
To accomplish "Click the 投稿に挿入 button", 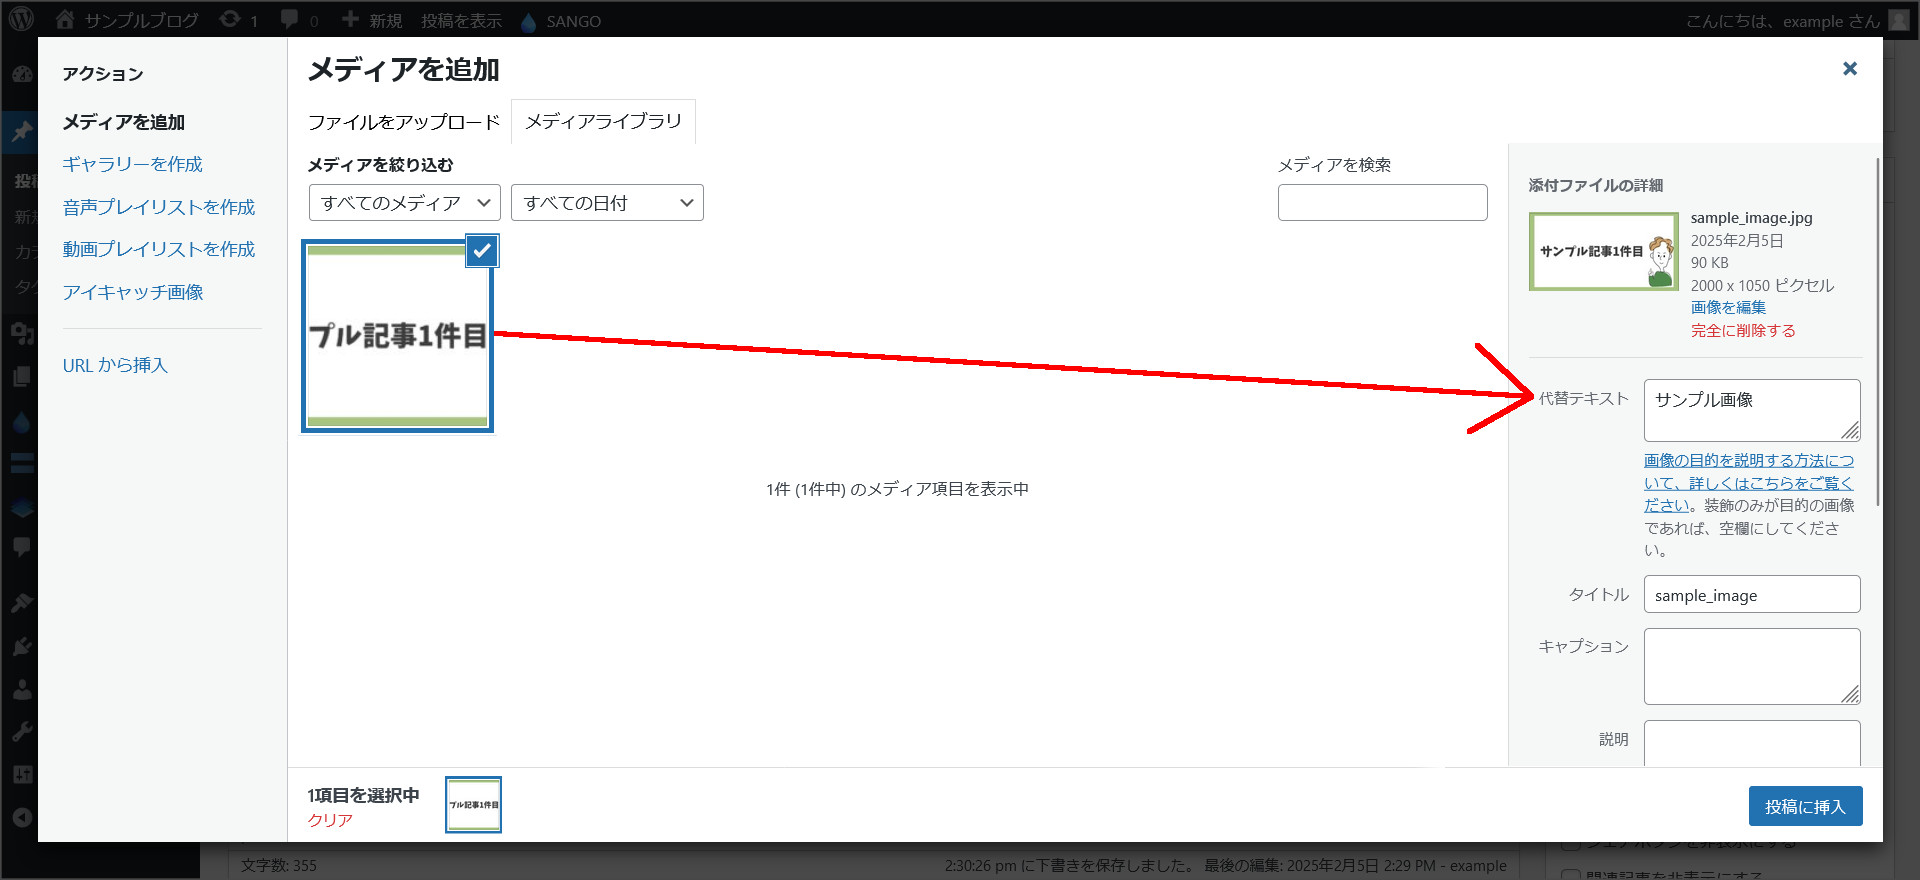I will [x=1804, y=806].
